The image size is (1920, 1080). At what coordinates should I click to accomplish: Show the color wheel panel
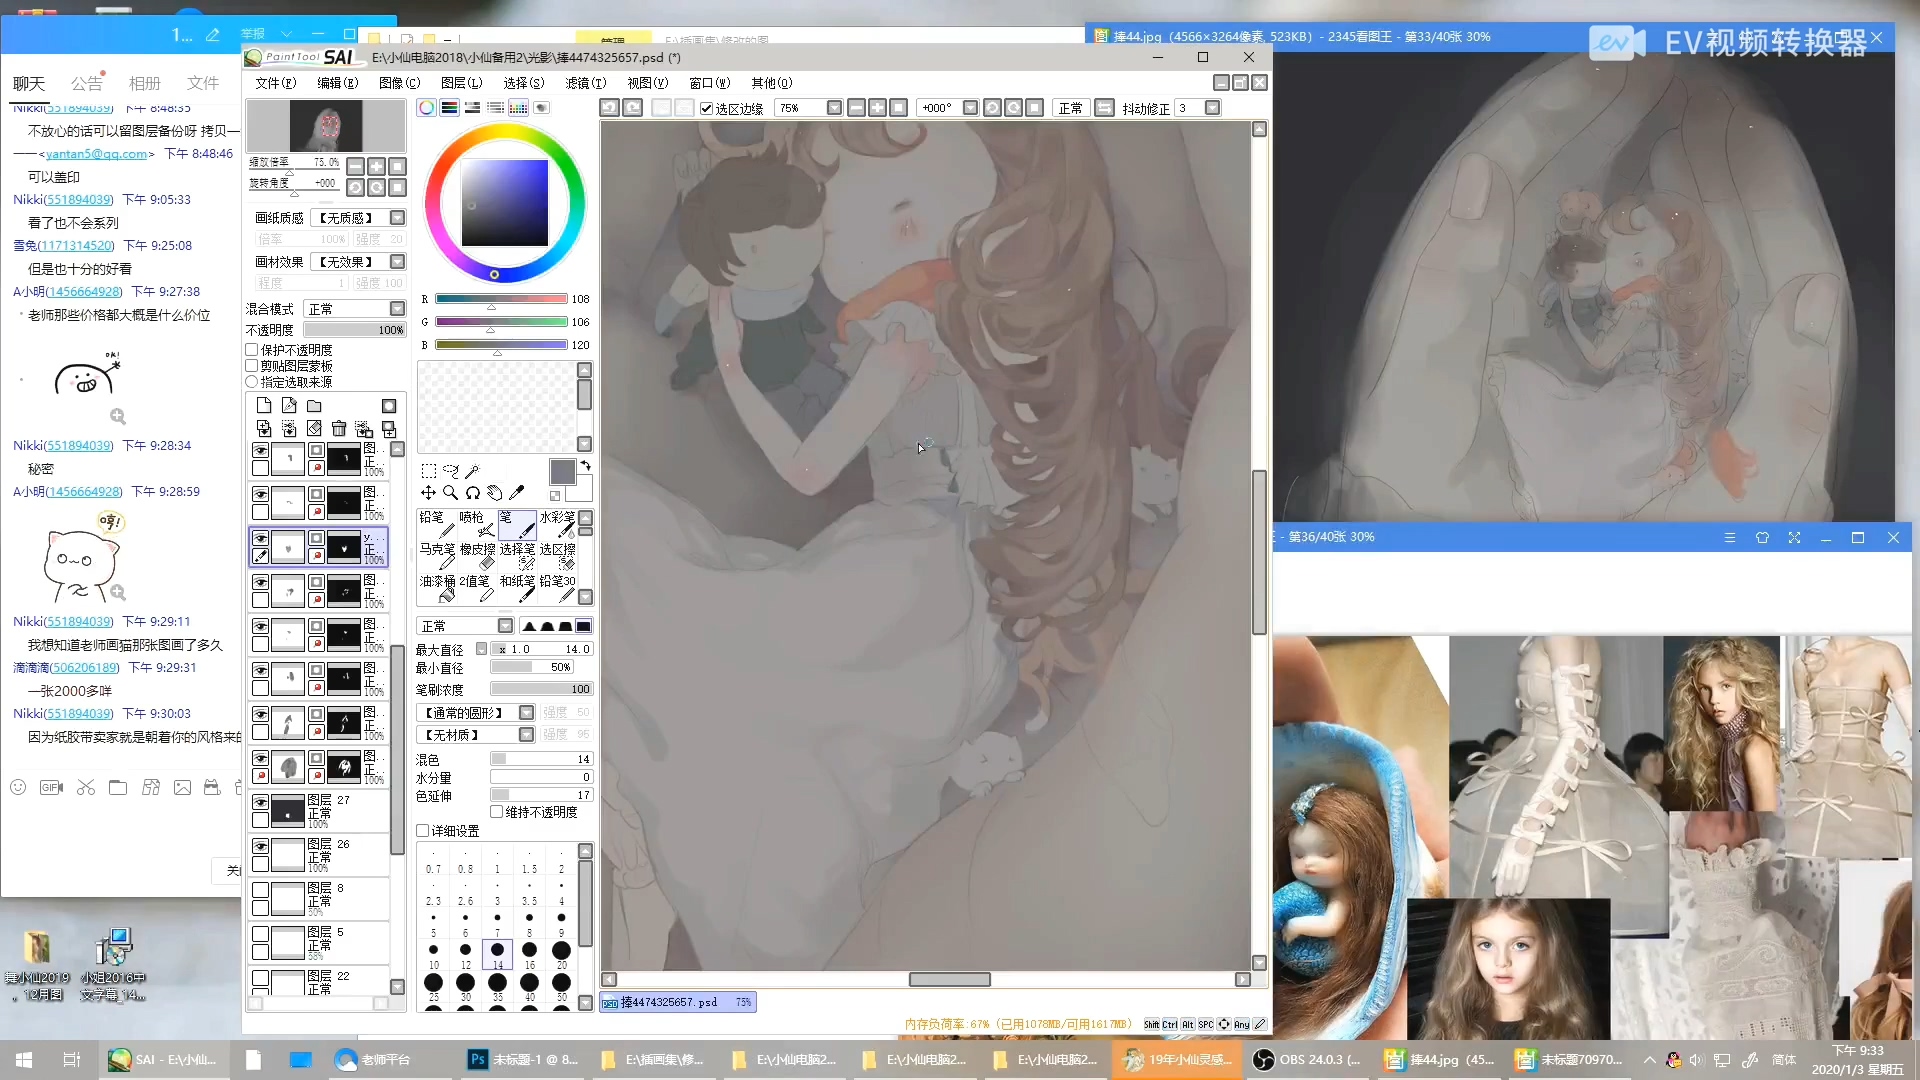(x=427, y=108)
